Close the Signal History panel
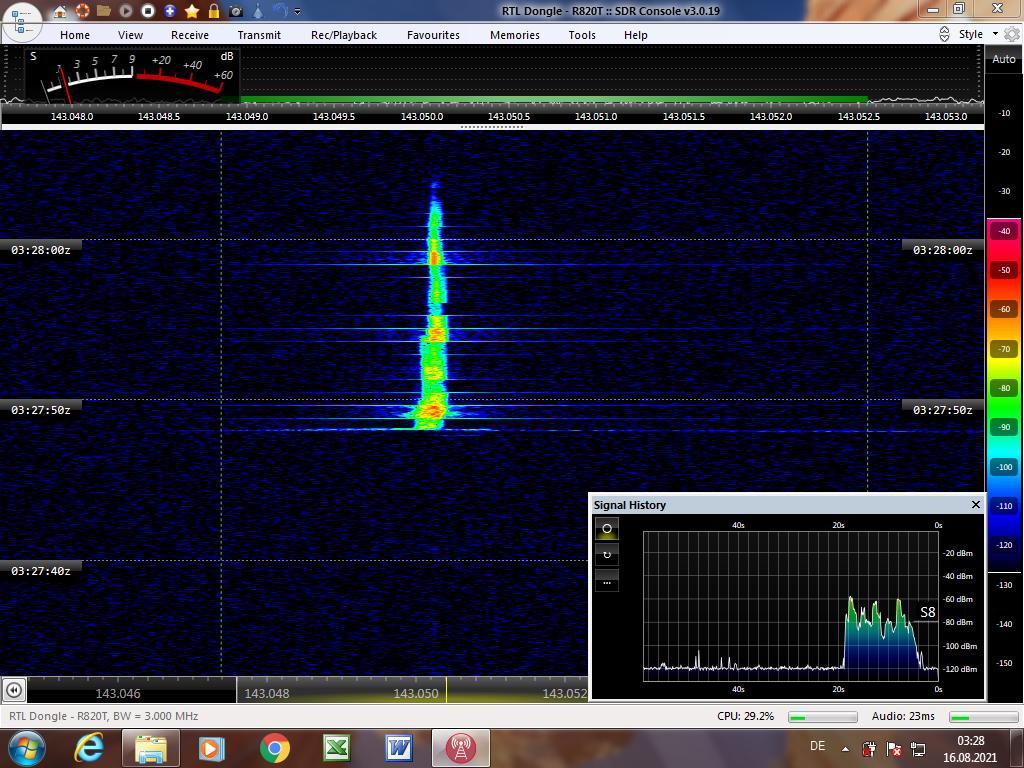 (x=976, y=505)
